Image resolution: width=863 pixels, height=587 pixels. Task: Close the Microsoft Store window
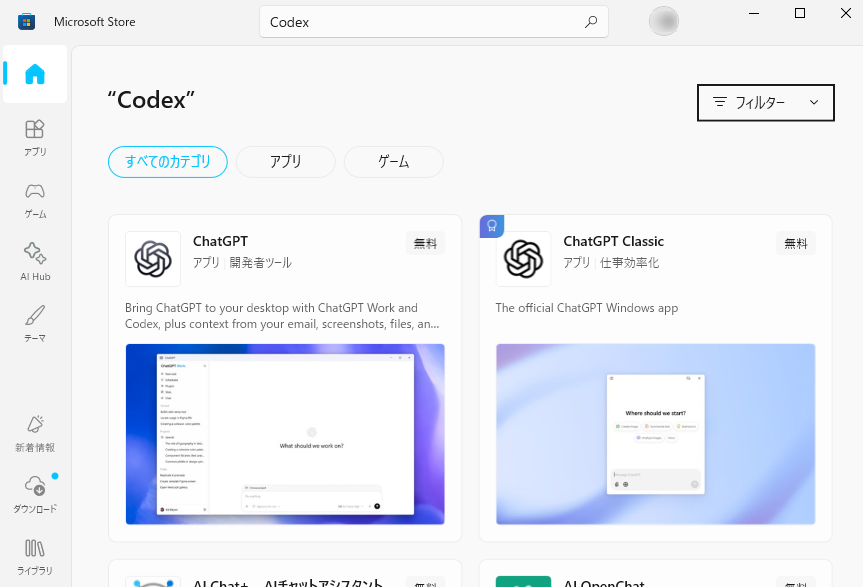coord(846,13)
